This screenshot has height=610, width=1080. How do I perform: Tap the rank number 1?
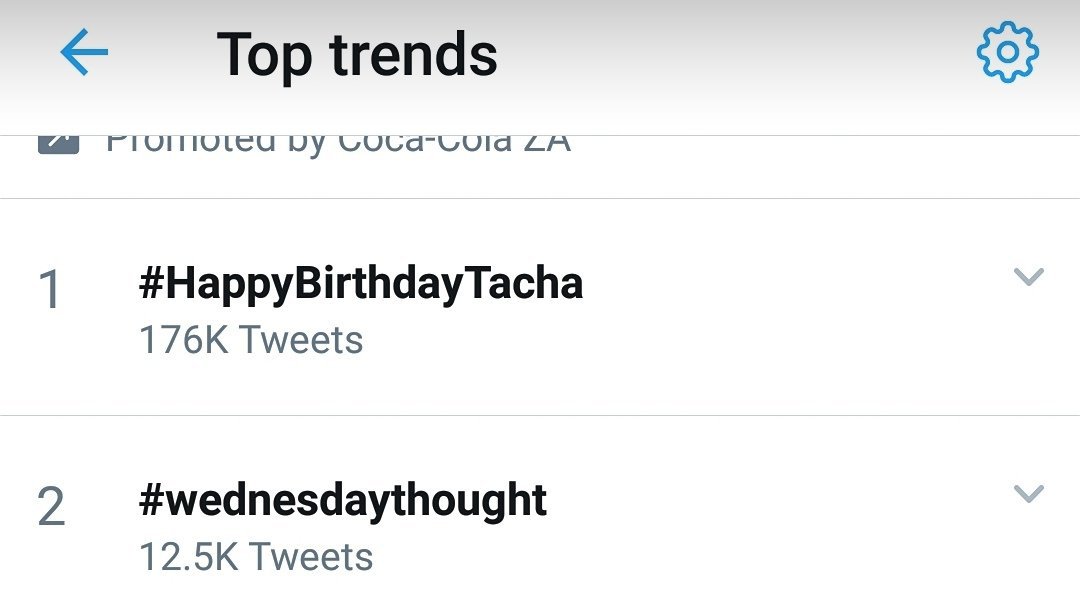pyautogui.click(x=50, y=291)
